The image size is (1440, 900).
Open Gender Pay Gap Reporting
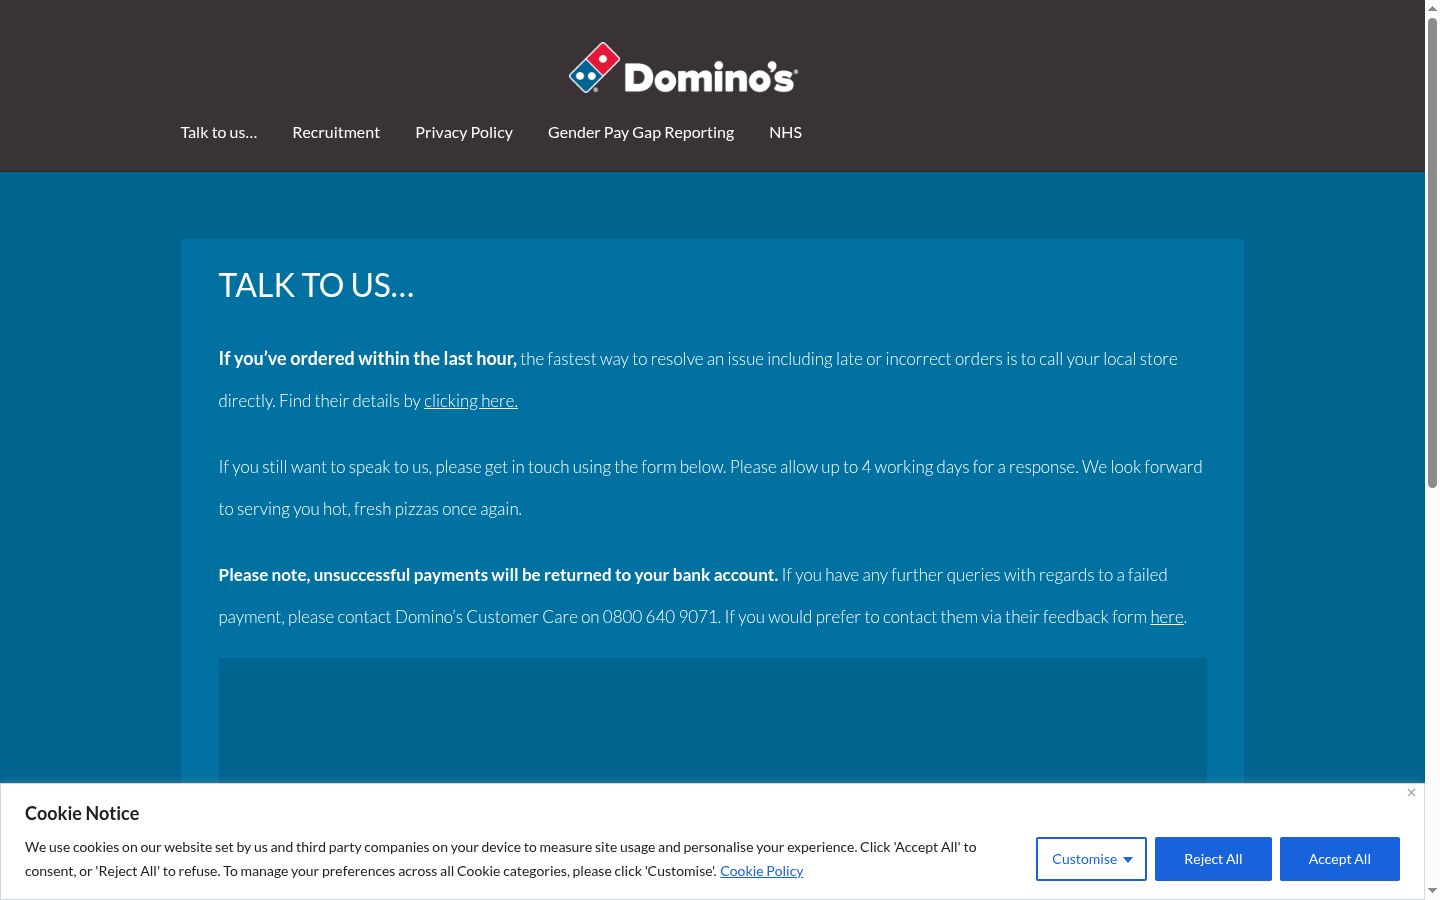[x=641, y=132]
